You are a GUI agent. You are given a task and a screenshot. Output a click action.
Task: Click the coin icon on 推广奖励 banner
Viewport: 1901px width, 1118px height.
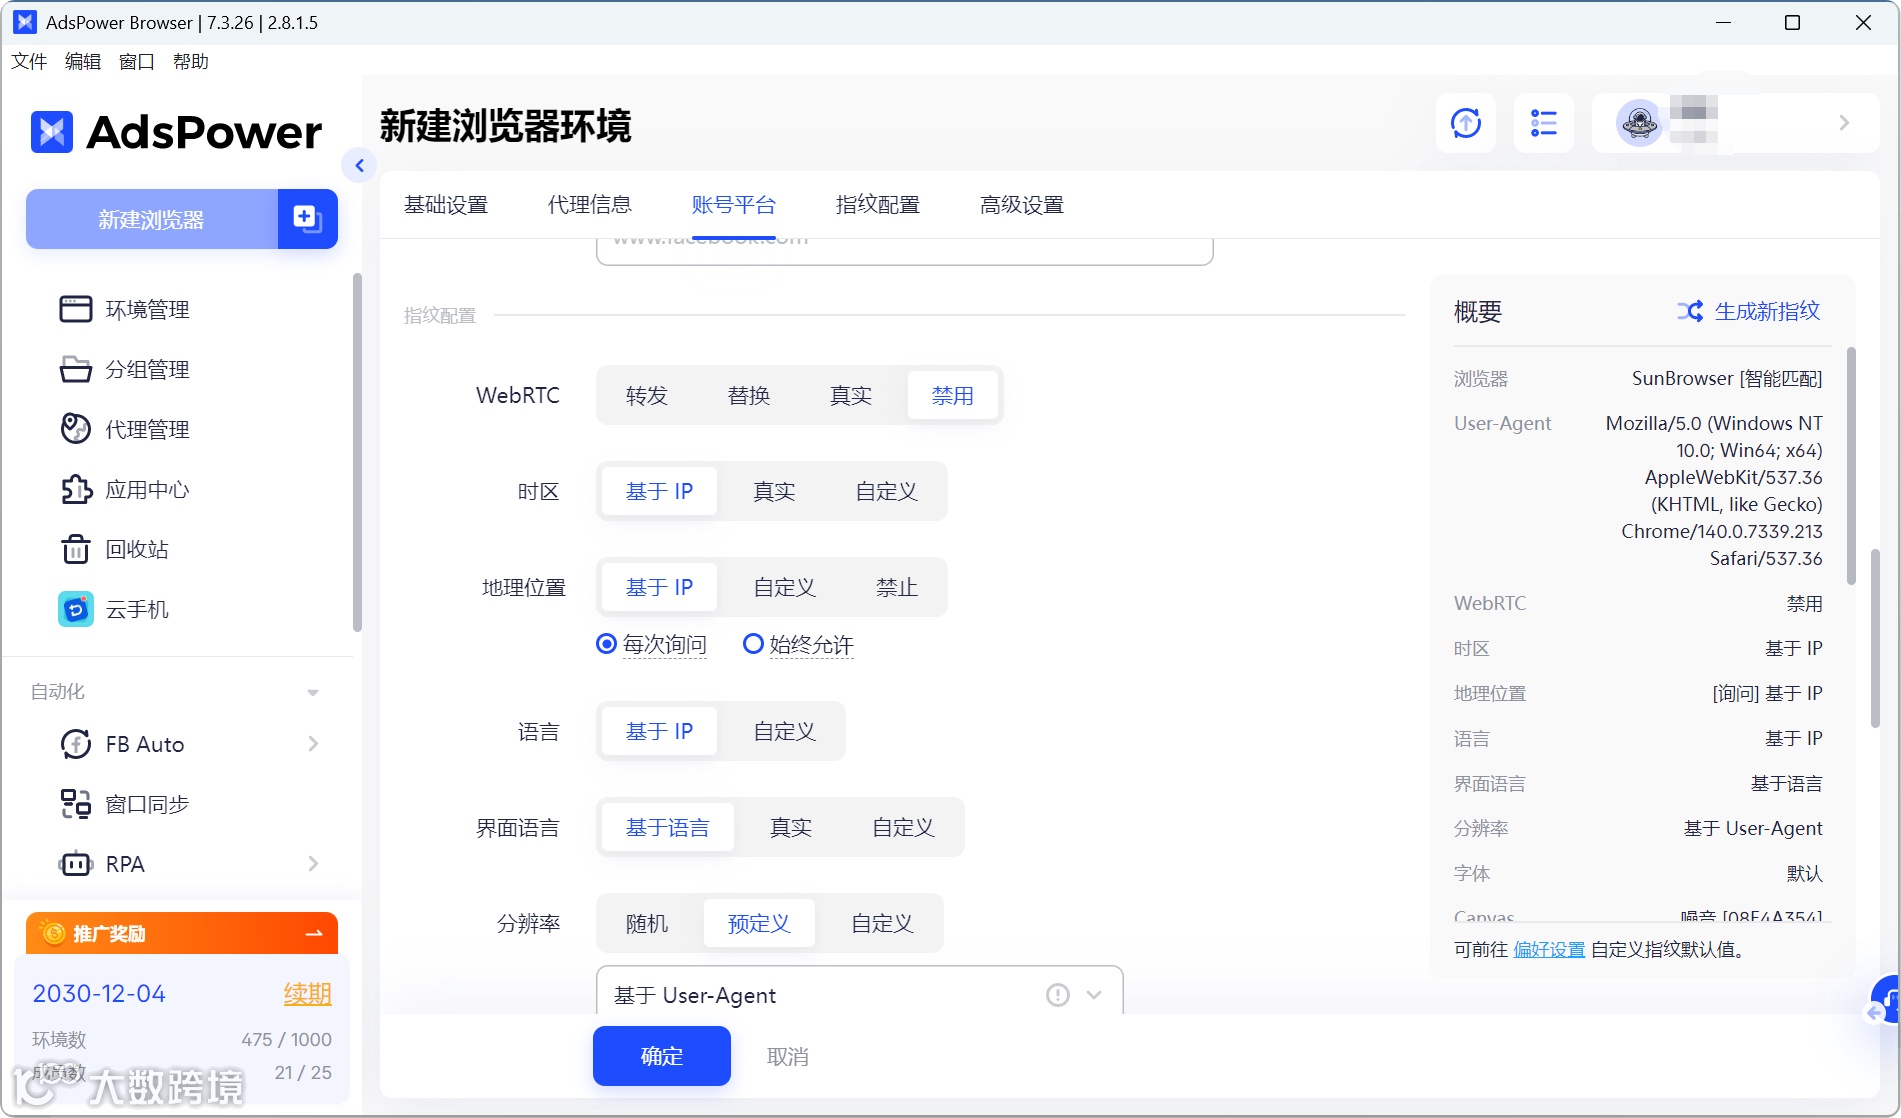click(x=54, y=933)
